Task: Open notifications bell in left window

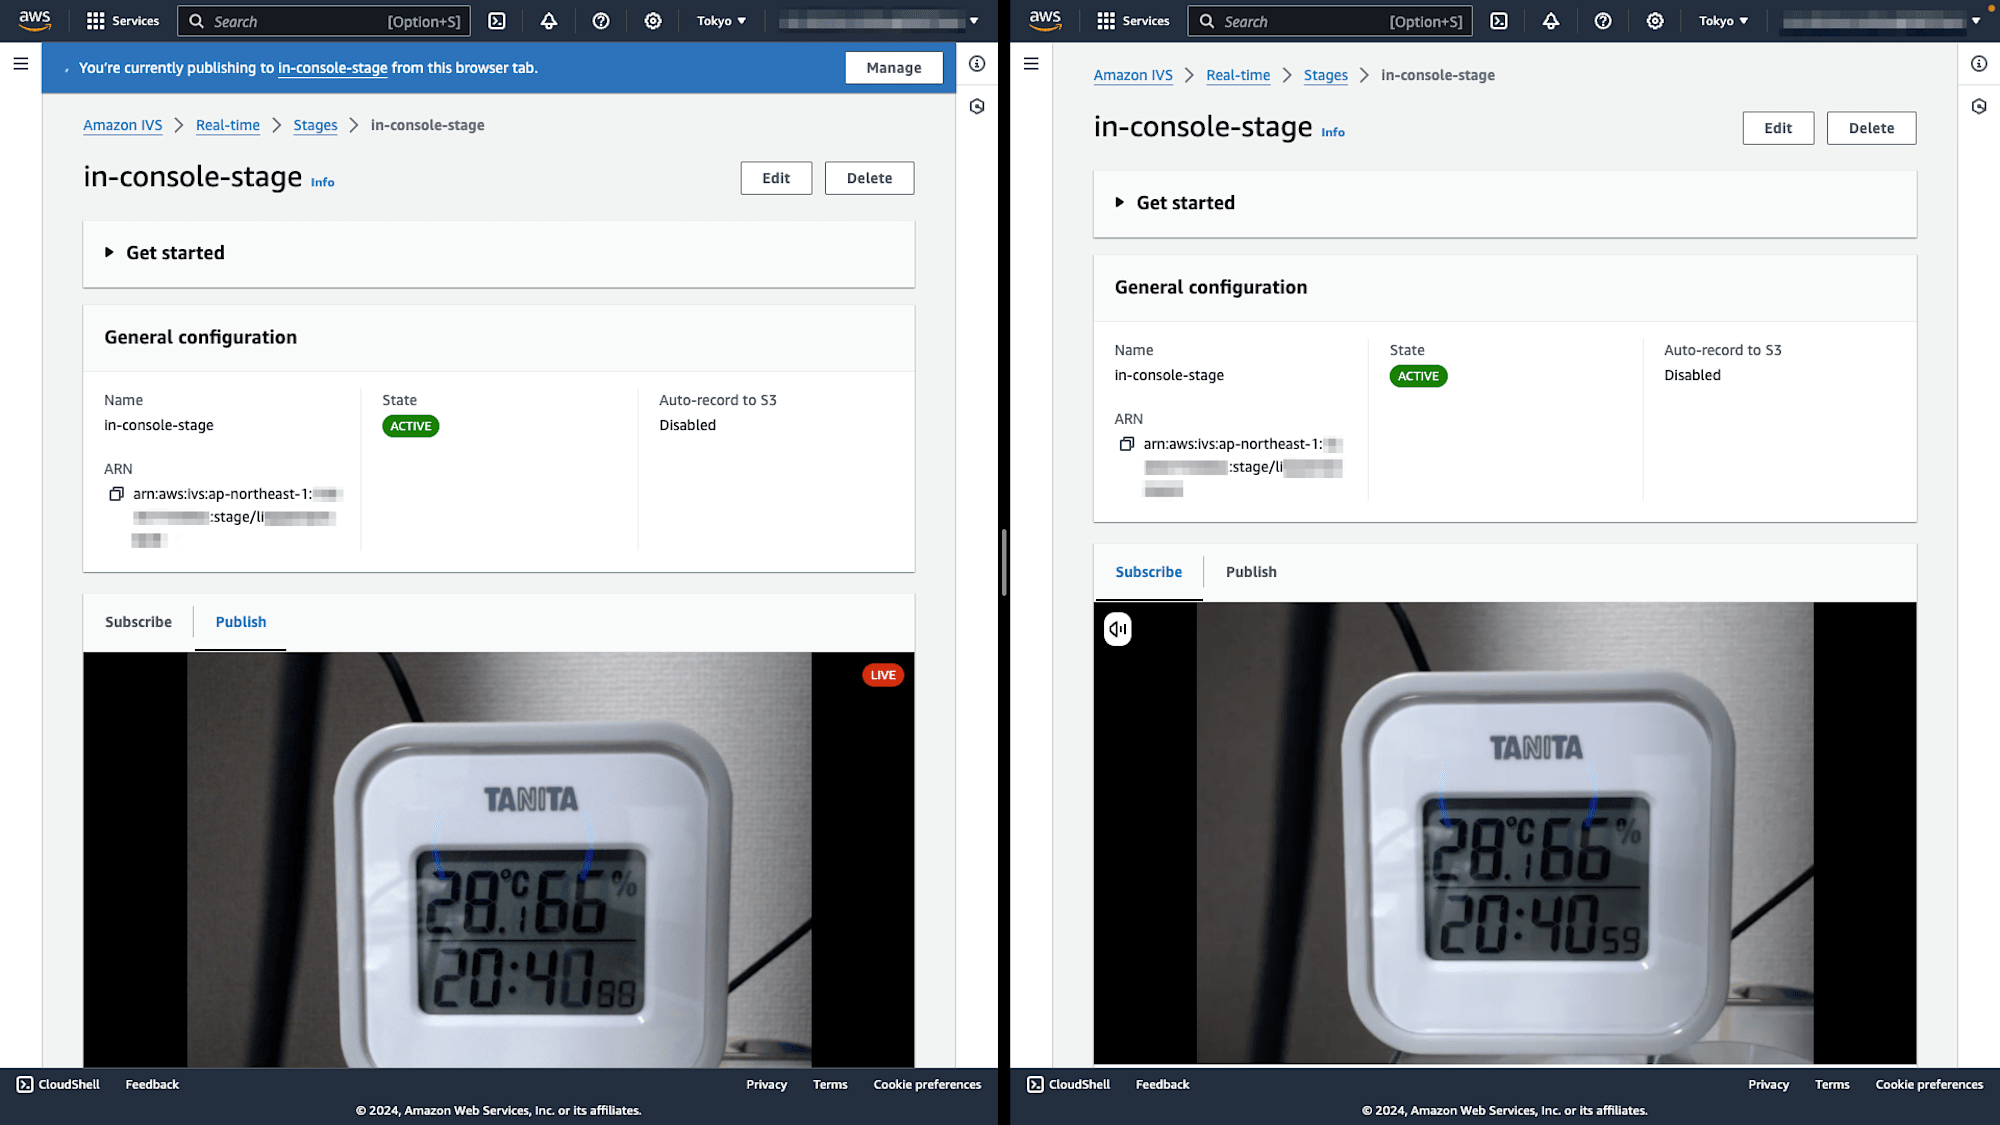Action: tap(549, 21)
